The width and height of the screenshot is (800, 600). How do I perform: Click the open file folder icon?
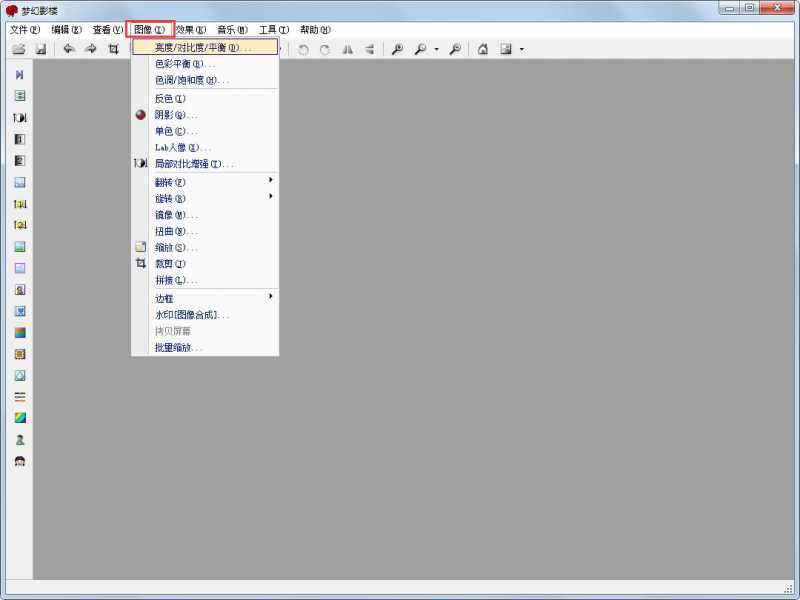point(18,49)
